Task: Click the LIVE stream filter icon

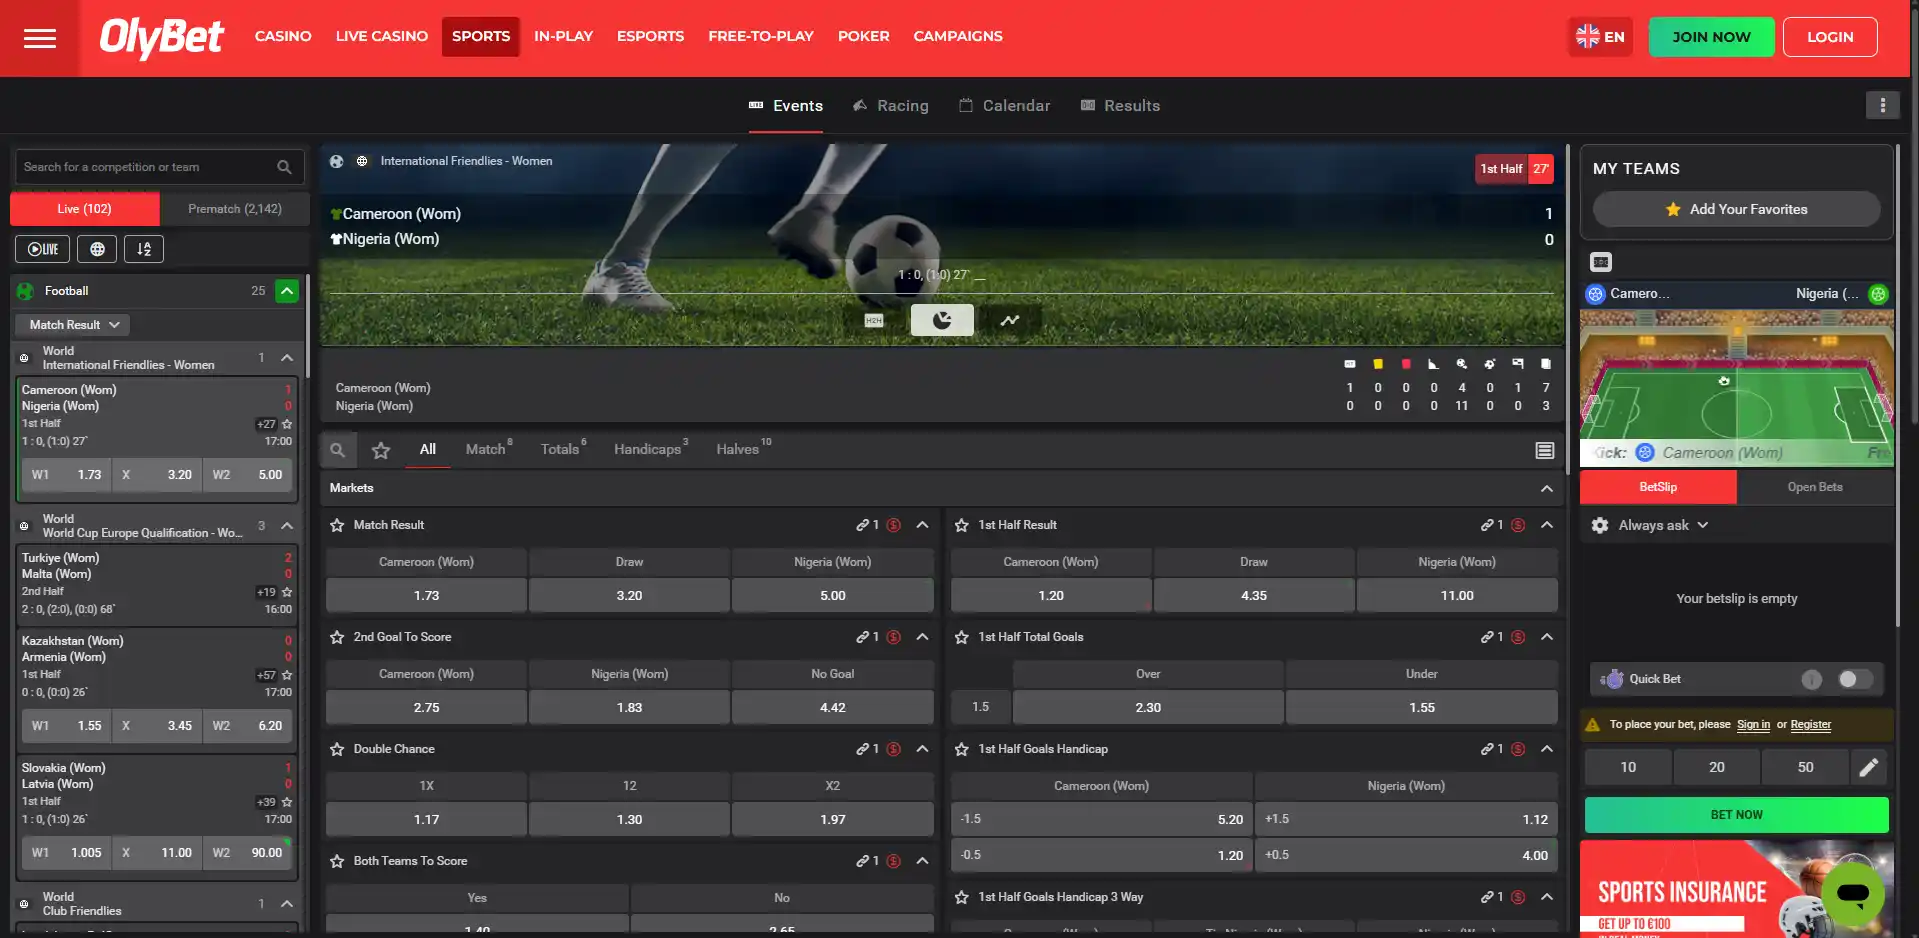Action: tap(43, 249)
